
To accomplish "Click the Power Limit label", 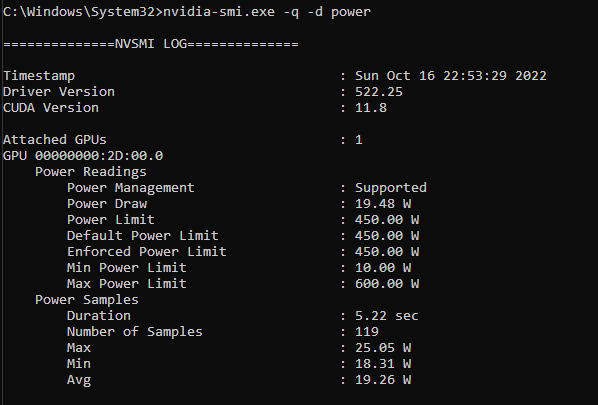I will click(111, 220).
